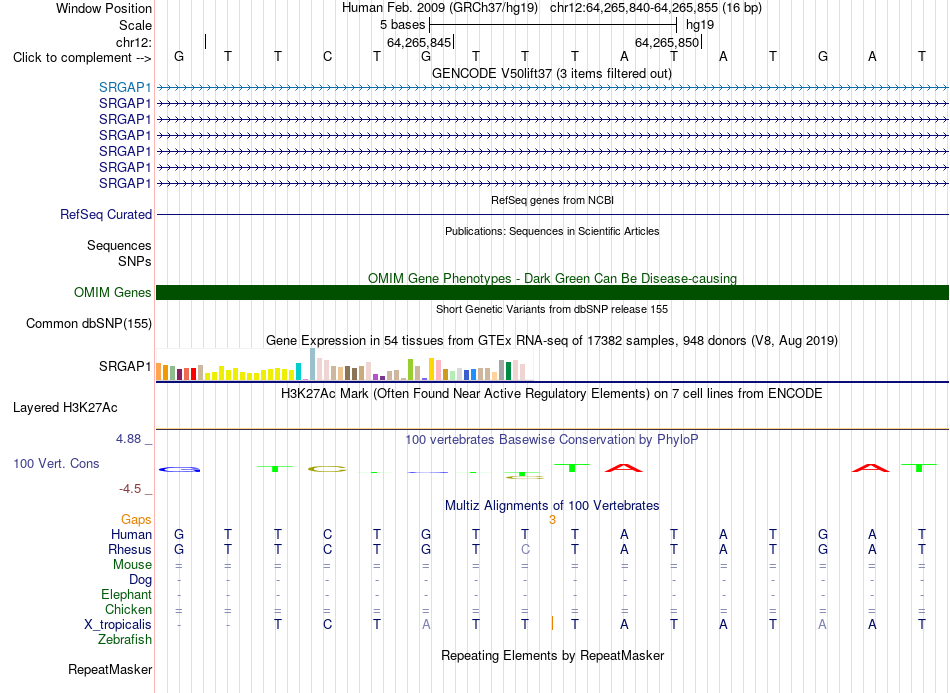Click 'Short Genetic Variants from dbSNP release 155'
Screen dimensions: 950x693
coord(552,309)
